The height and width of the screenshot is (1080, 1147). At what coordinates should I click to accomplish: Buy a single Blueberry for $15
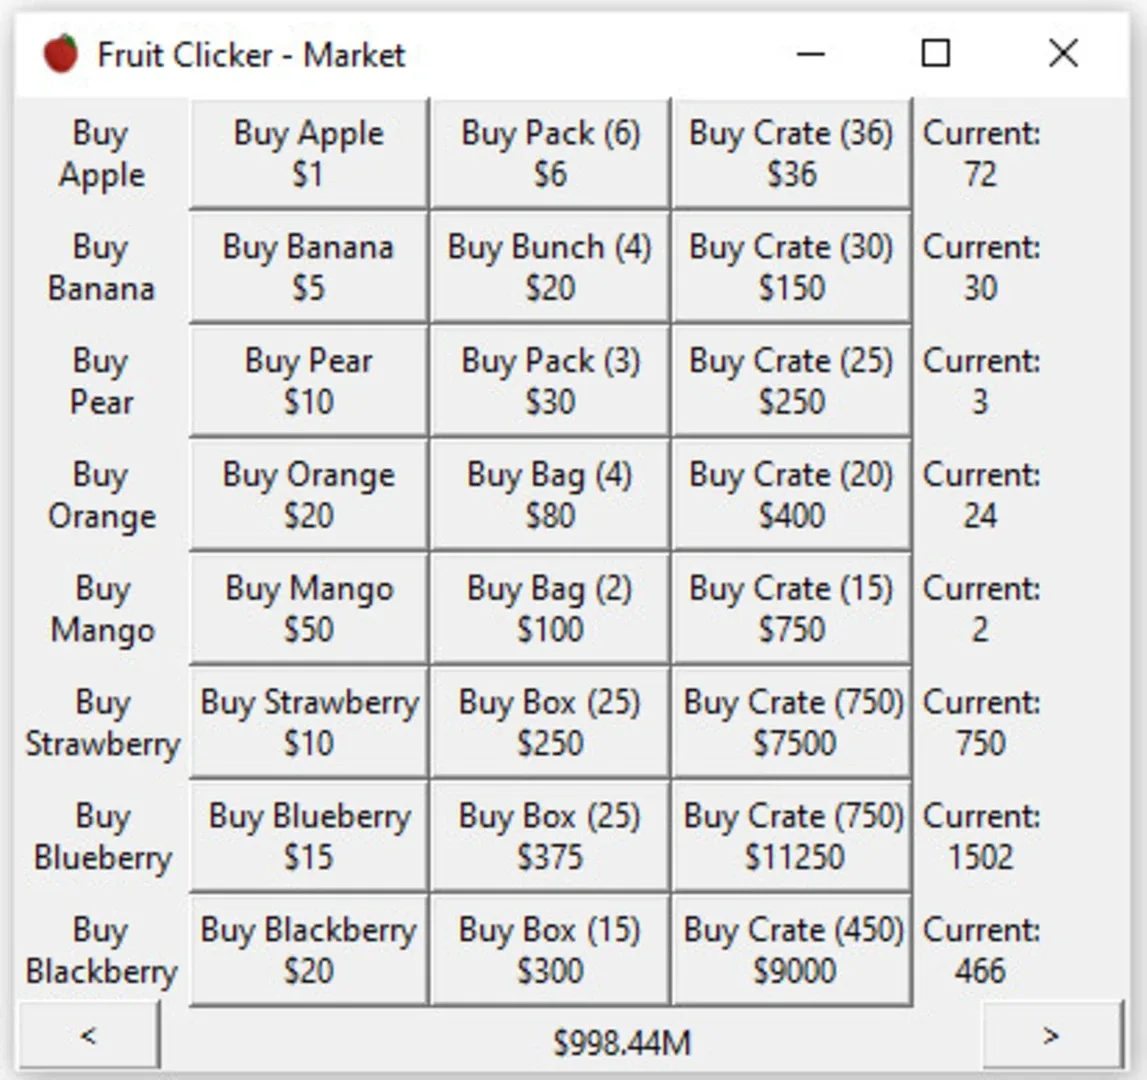click(x=309, y=836)
